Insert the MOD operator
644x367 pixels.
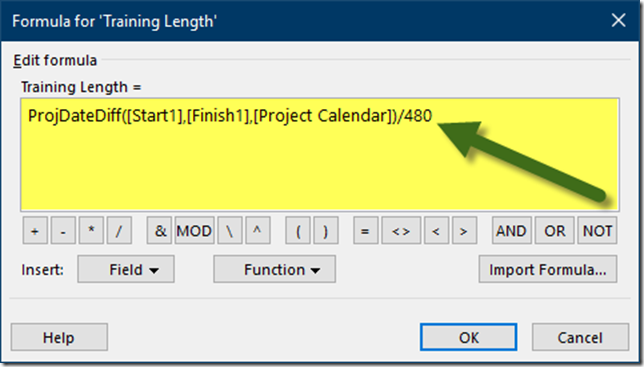(194, 231)
